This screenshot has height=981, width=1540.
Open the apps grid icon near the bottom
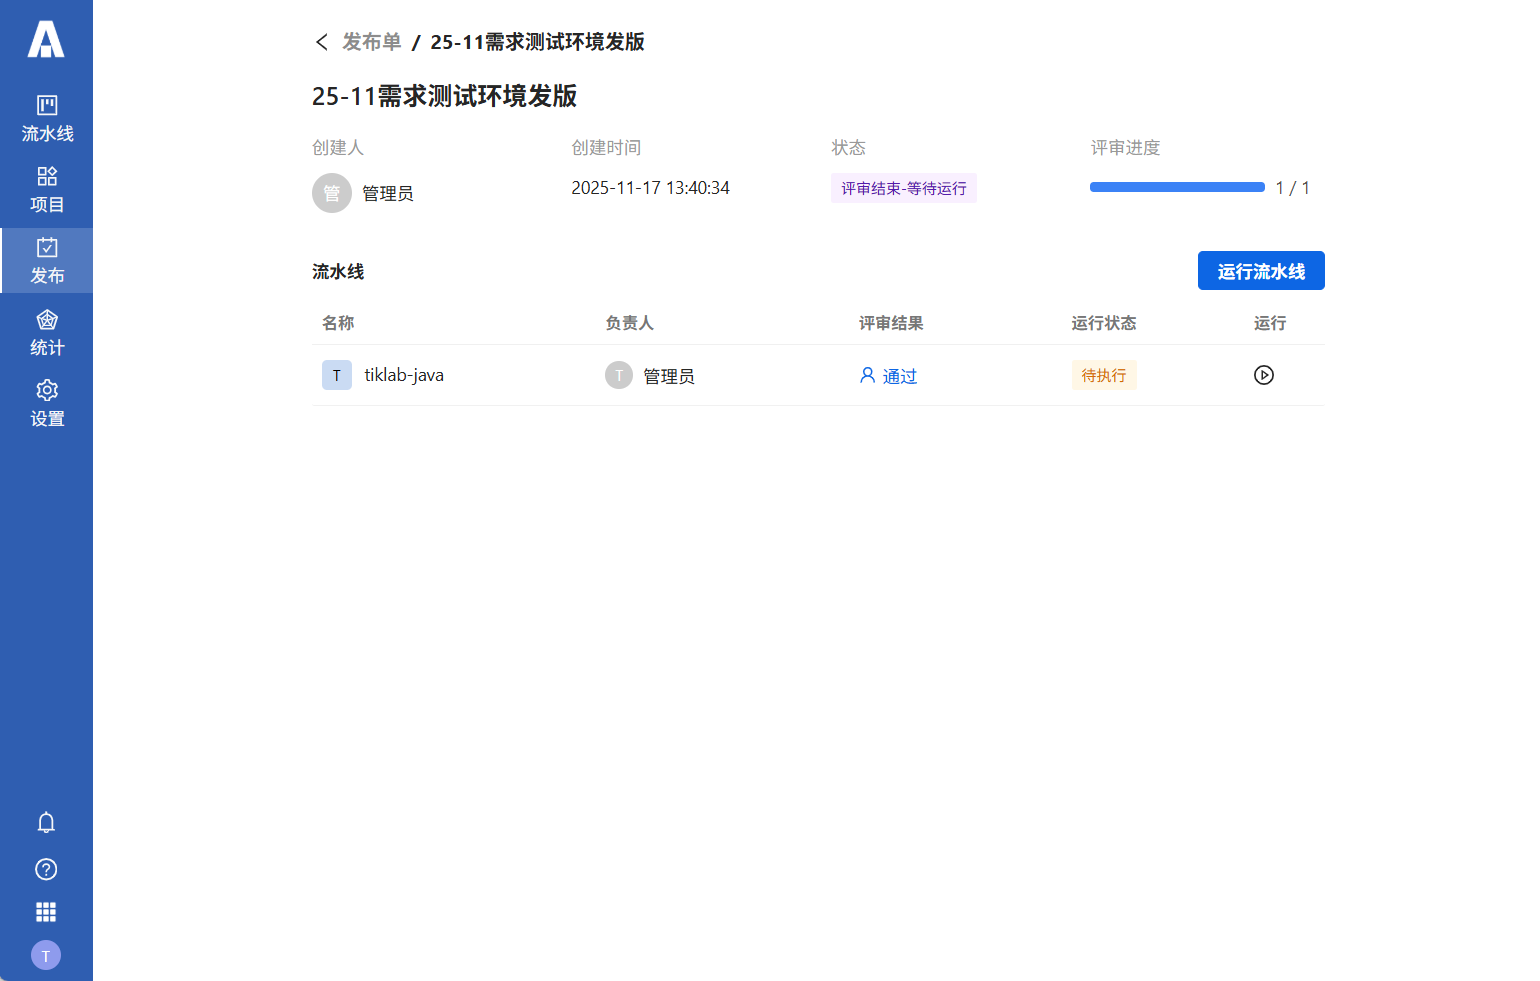coord(46,911)
